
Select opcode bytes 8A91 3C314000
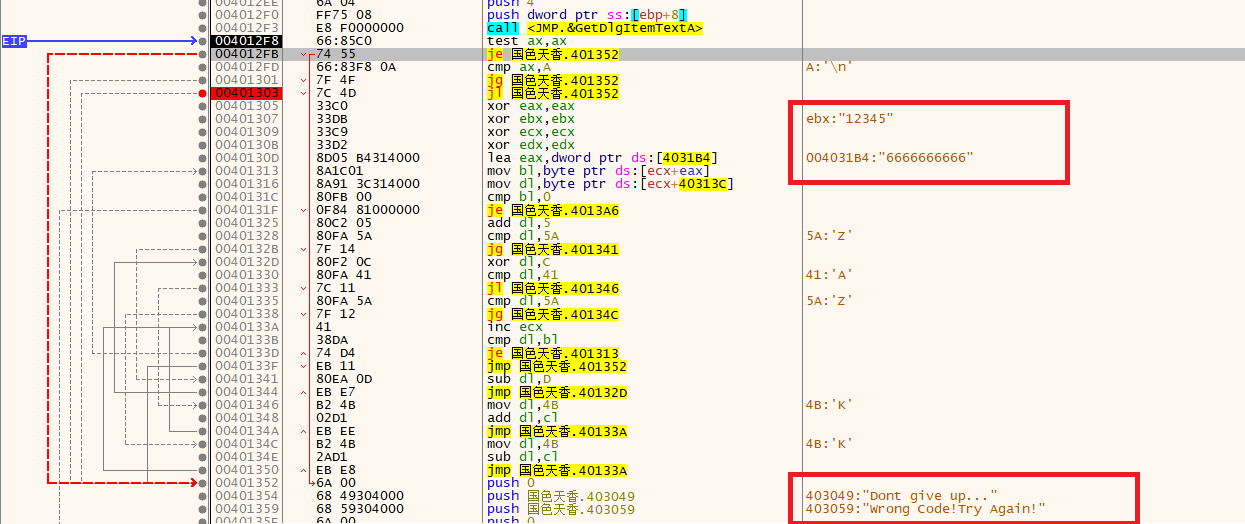[x=368, y=184]
